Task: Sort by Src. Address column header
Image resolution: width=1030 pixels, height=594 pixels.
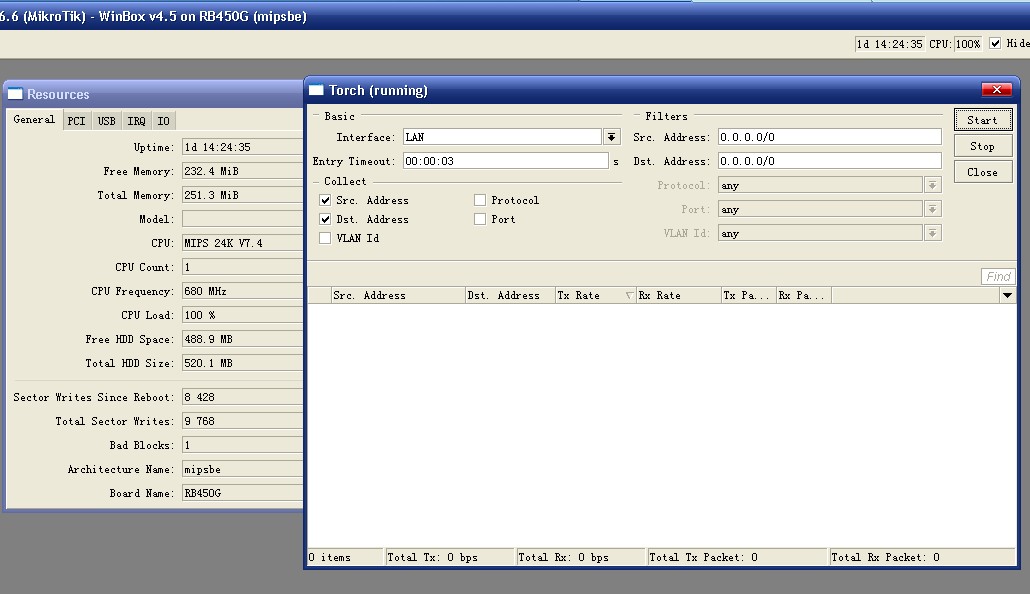Action: pyautogui.click(x=397, y=295)
